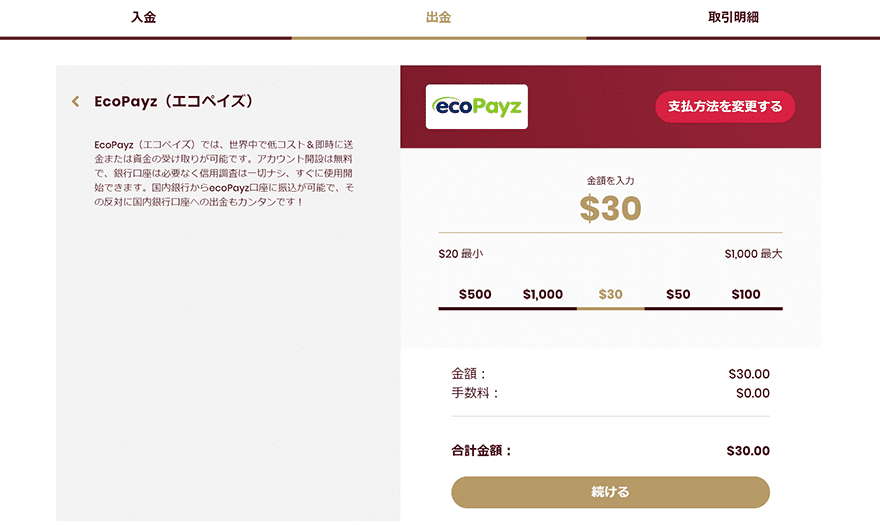Click the 合計金額 total $30.00 value
Screen dimensions: 880x527
(748, 451)
